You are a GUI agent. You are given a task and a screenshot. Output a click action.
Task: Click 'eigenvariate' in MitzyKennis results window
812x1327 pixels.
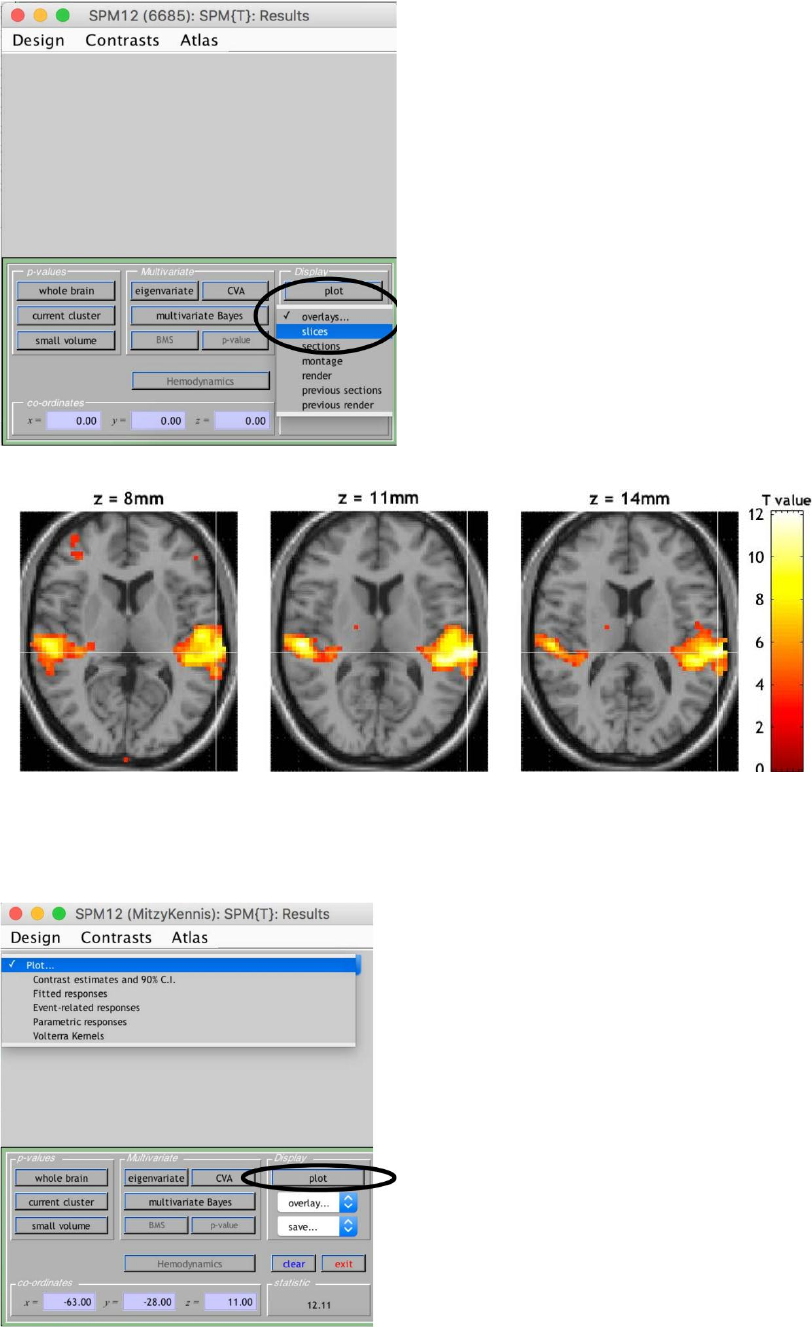(155, 1178)
